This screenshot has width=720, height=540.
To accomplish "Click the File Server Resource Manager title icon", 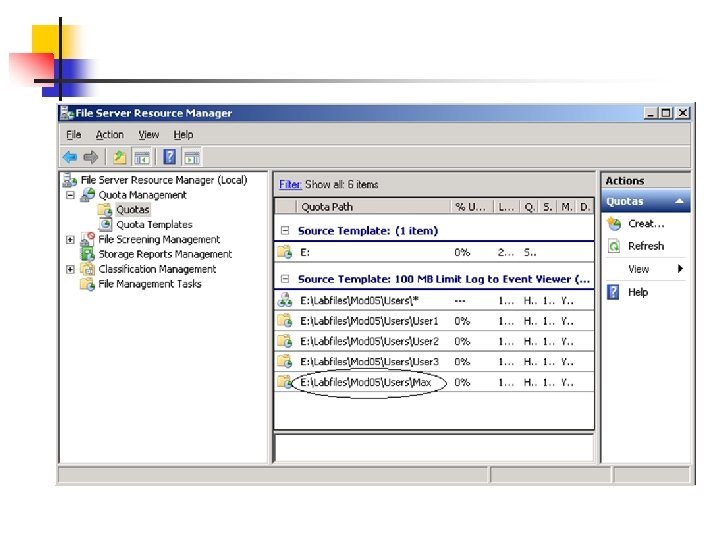I will (x=68, y=113).
